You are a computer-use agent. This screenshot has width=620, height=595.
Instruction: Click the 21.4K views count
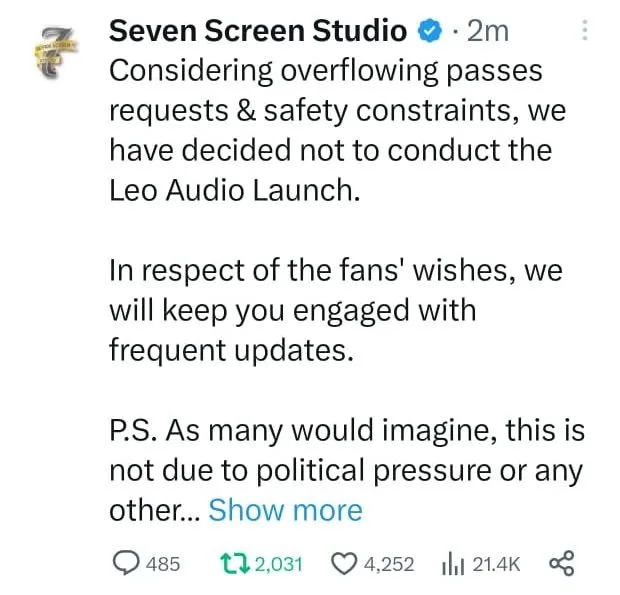(496, 564)
